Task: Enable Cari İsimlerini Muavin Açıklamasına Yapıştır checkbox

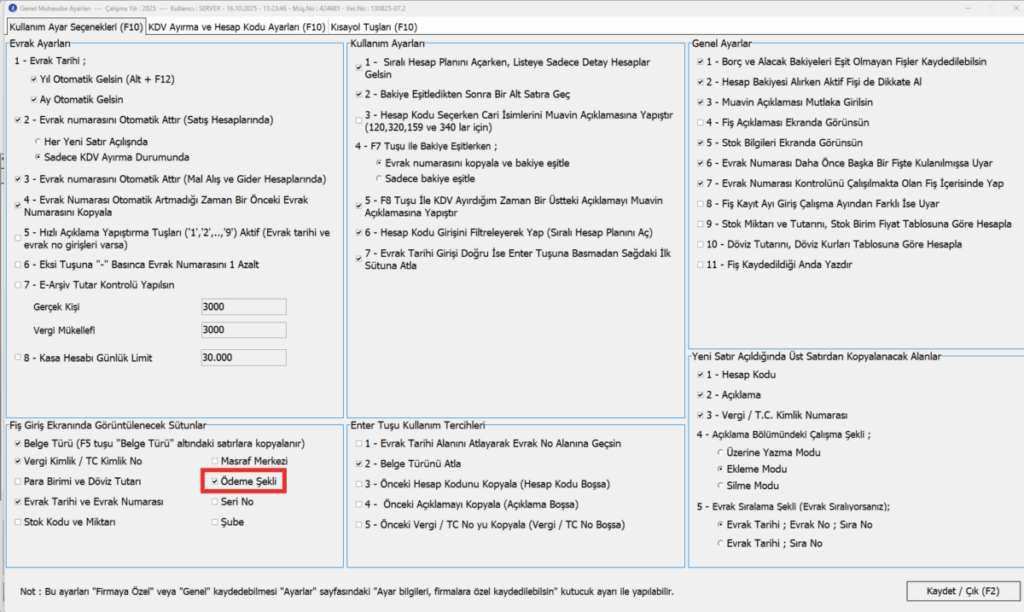Action: point(359,120)
